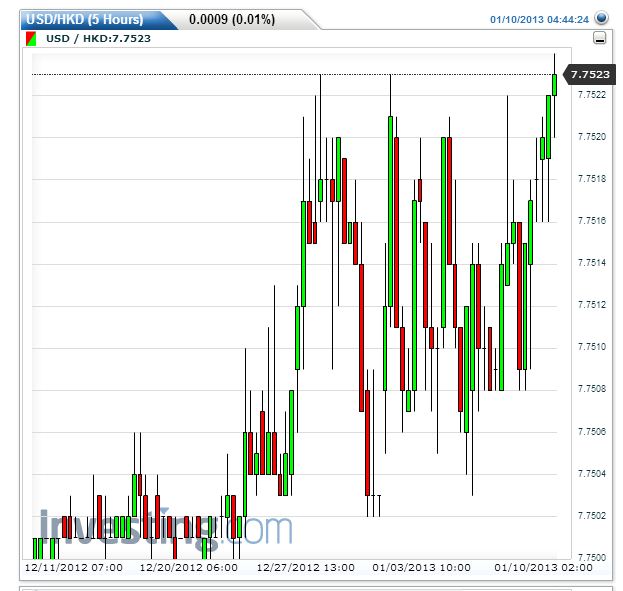623x591 pixels.
Task: Click the 12/11/2012 07:00 date label
Action: 74,568
